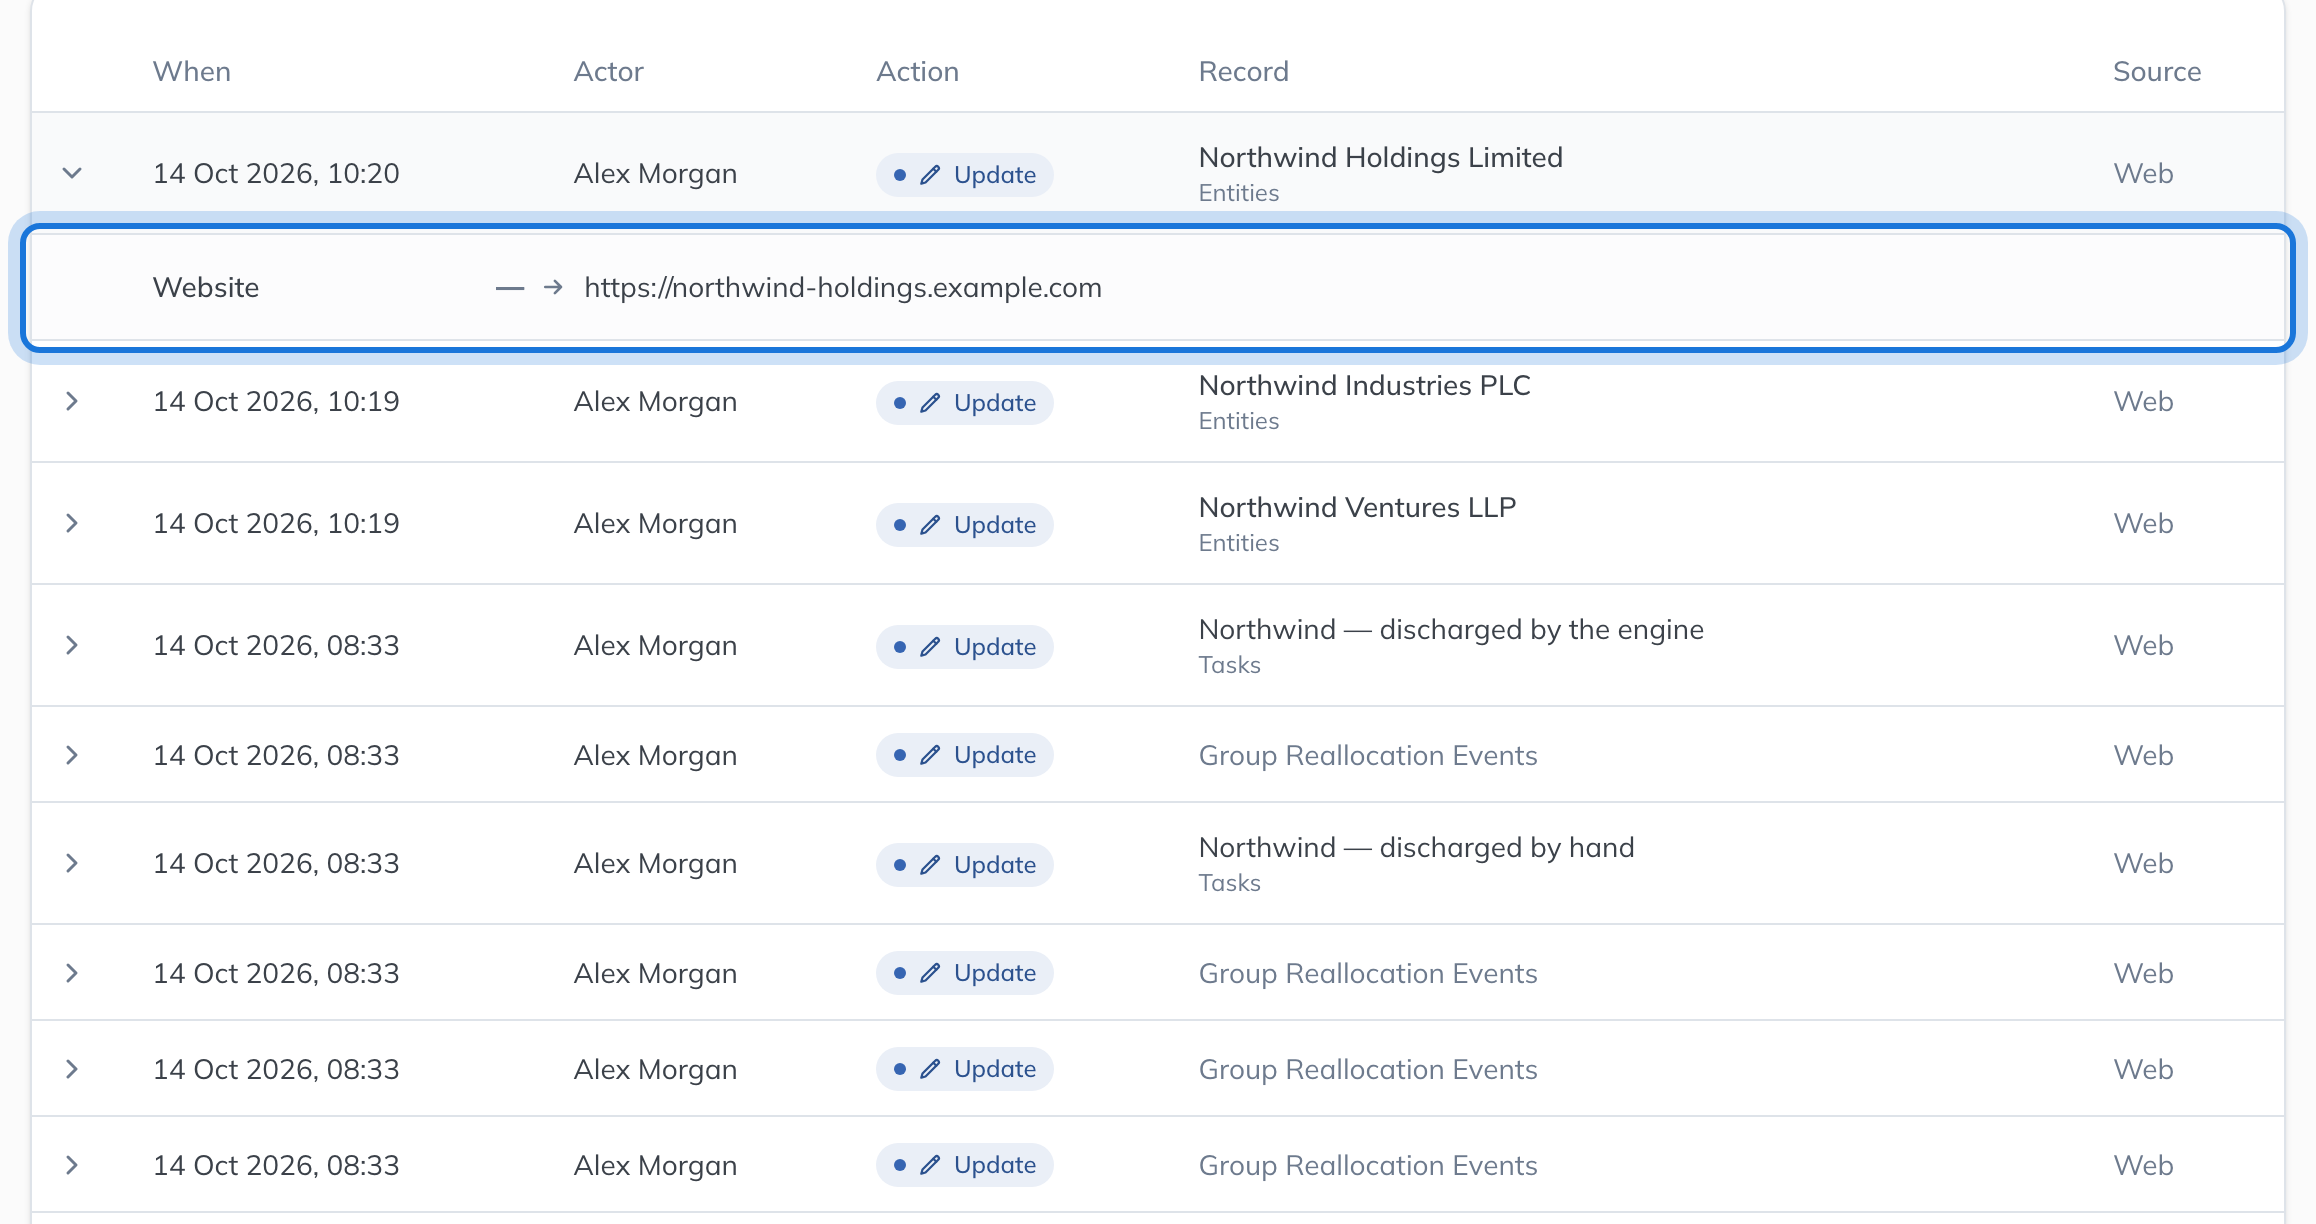The height and width of the screenshot is (1224, 2316).
Task: Click Entities label under Northwind Ventures LLP
Action: 1239,543
